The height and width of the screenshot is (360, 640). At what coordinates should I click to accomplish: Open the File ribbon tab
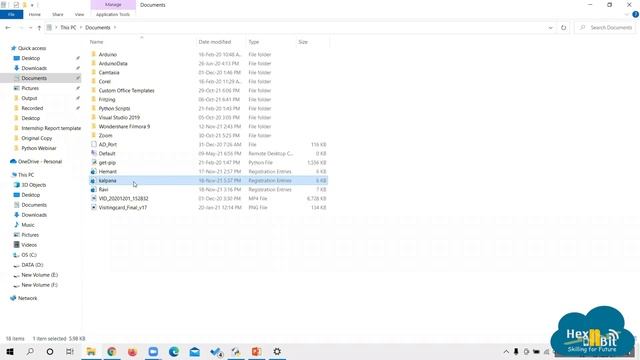pyautogui.click(x=11, y=14)
